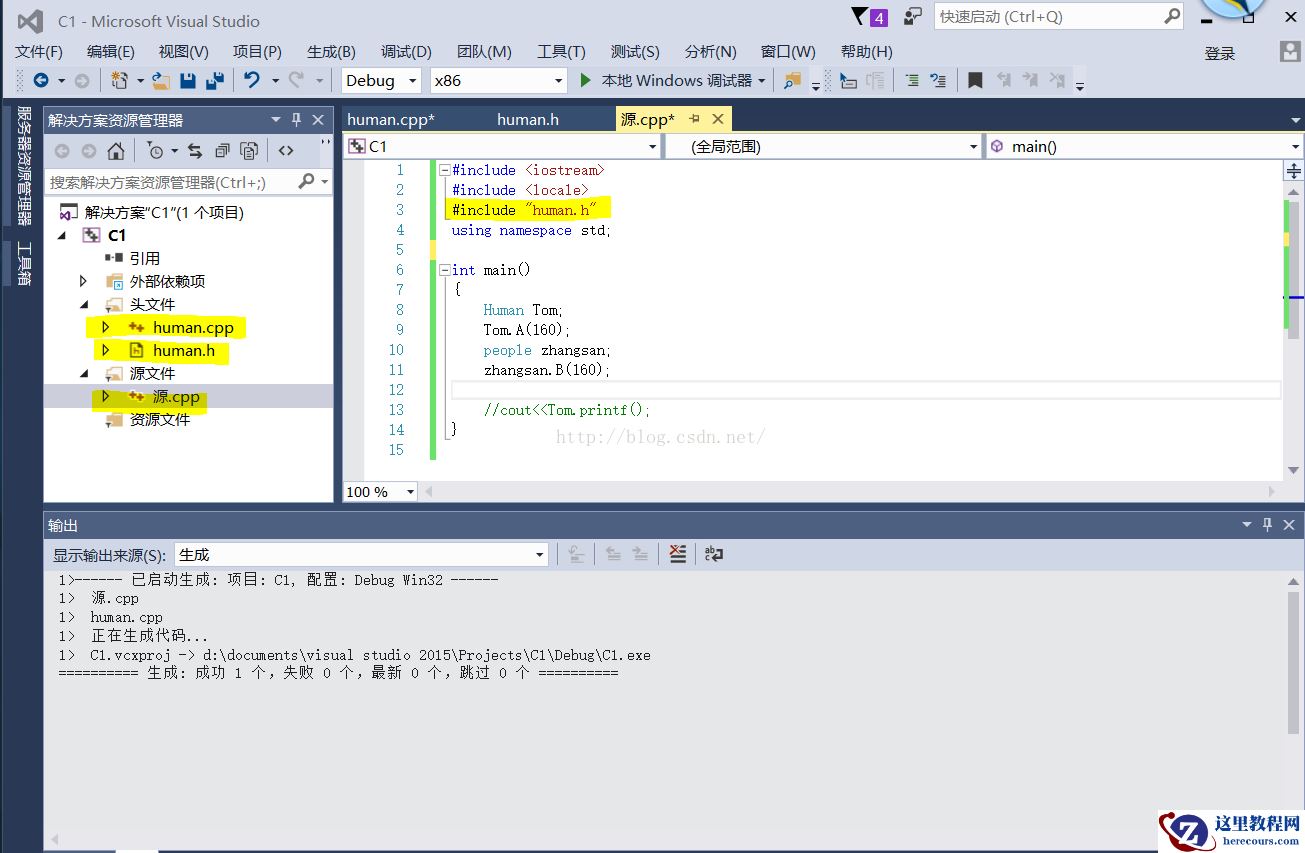Click the Toggle Word Wrap icon in Output

[x=713, y=553]
